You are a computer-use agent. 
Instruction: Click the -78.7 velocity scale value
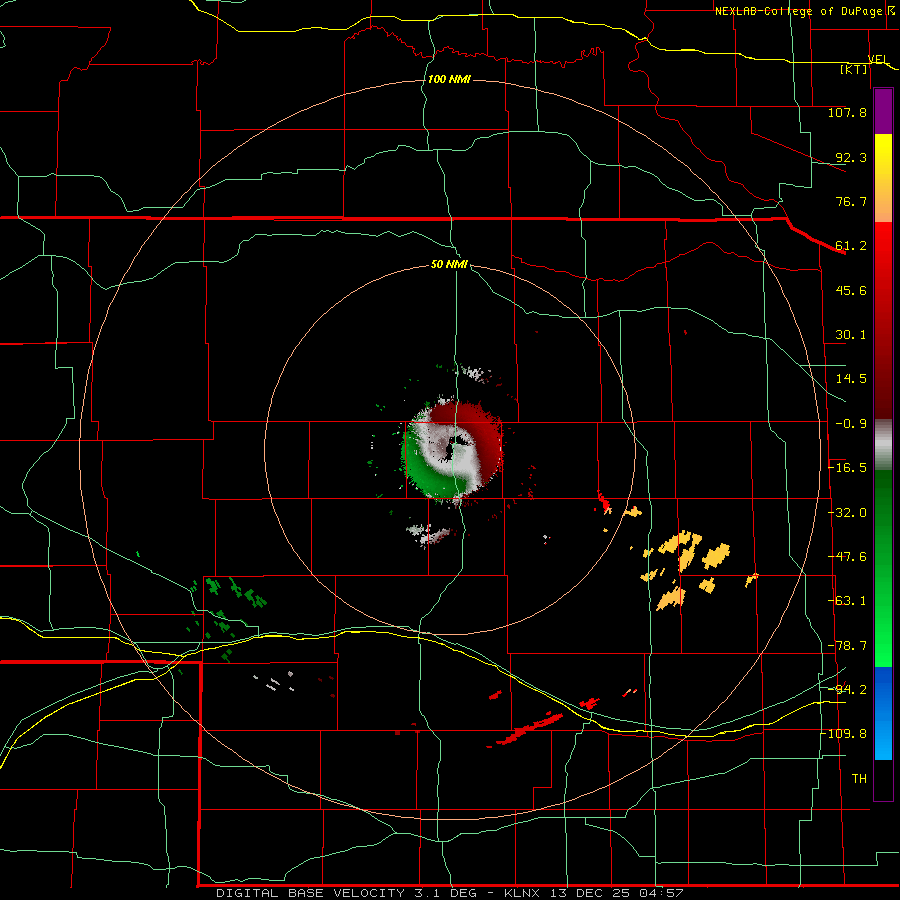tap(847, 646)
